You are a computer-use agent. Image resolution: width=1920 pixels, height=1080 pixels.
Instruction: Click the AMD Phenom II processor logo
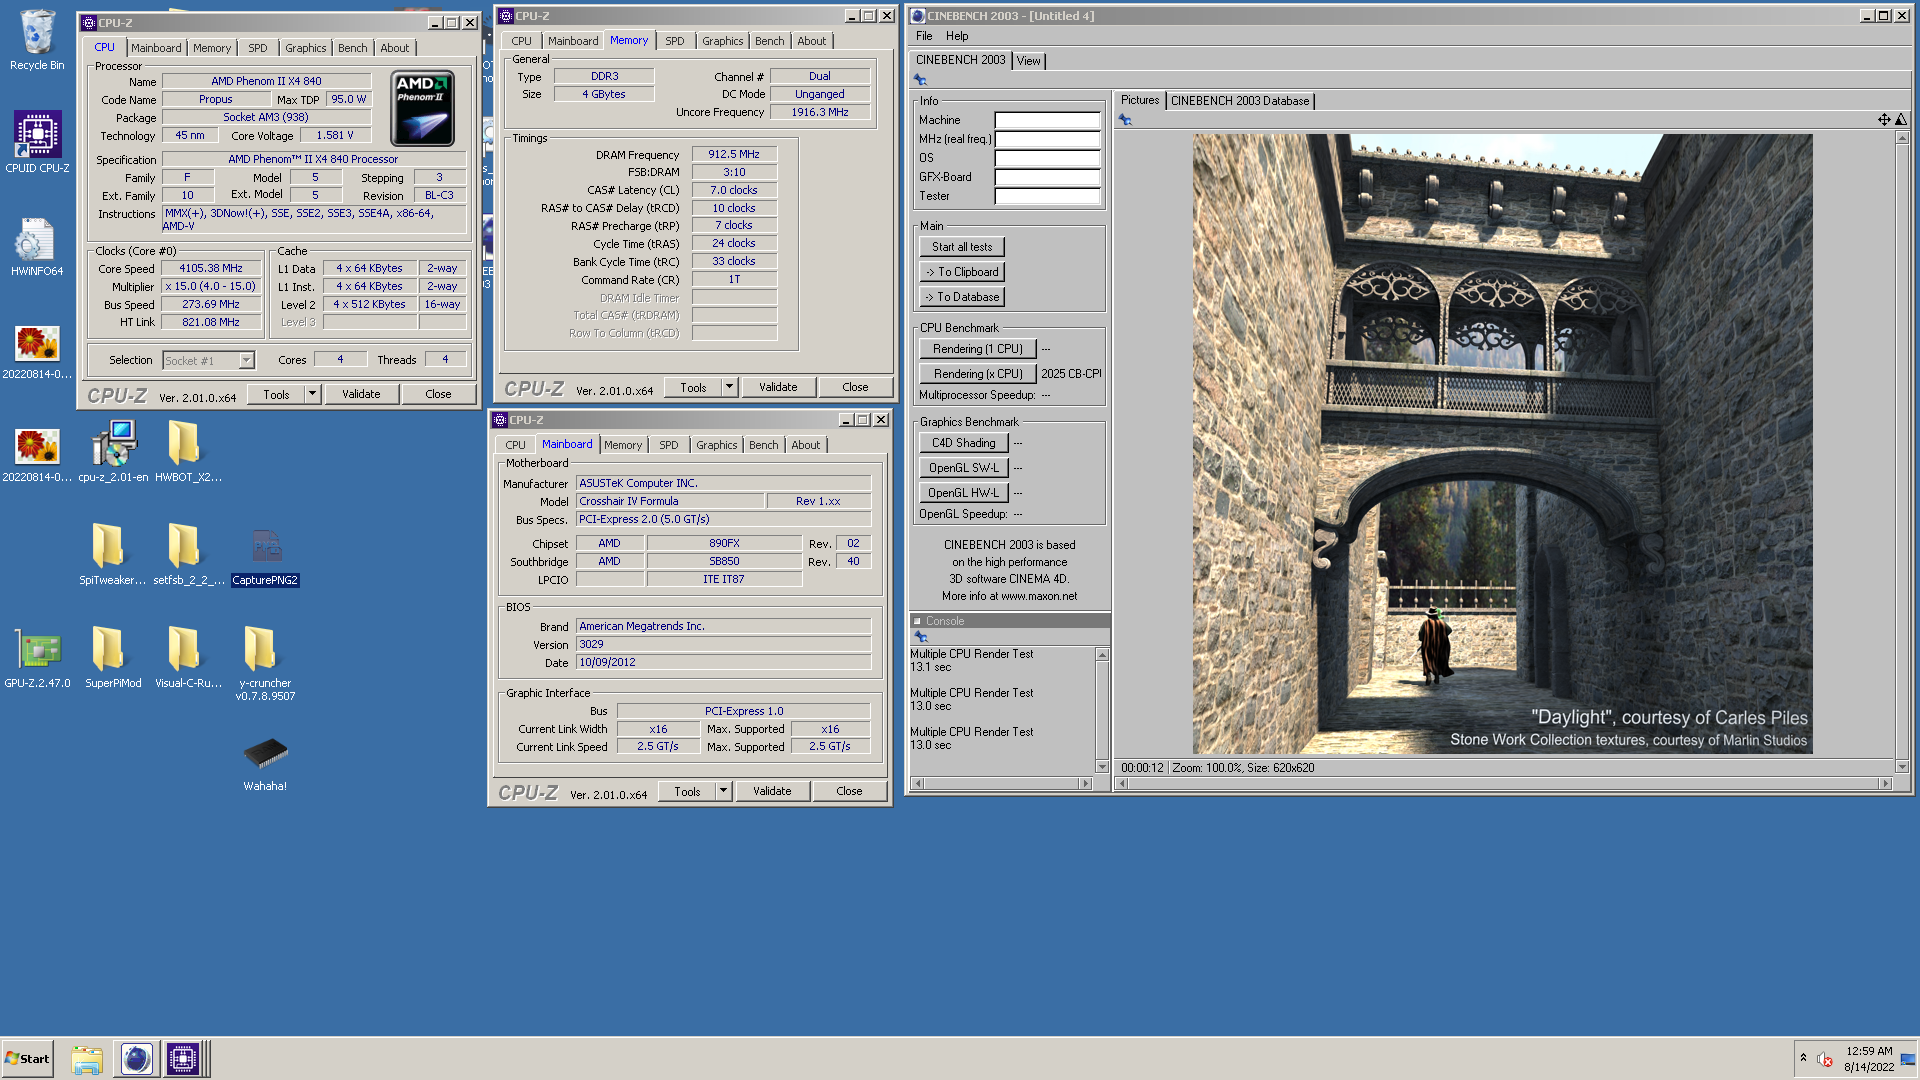[x=423, y=108]
